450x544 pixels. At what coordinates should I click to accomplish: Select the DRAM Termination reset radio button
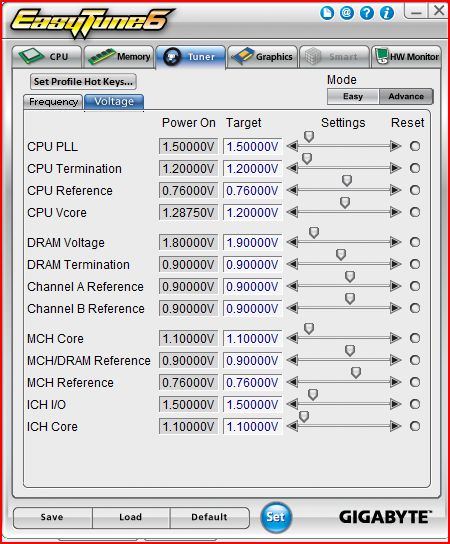click(x=415, y=264)
